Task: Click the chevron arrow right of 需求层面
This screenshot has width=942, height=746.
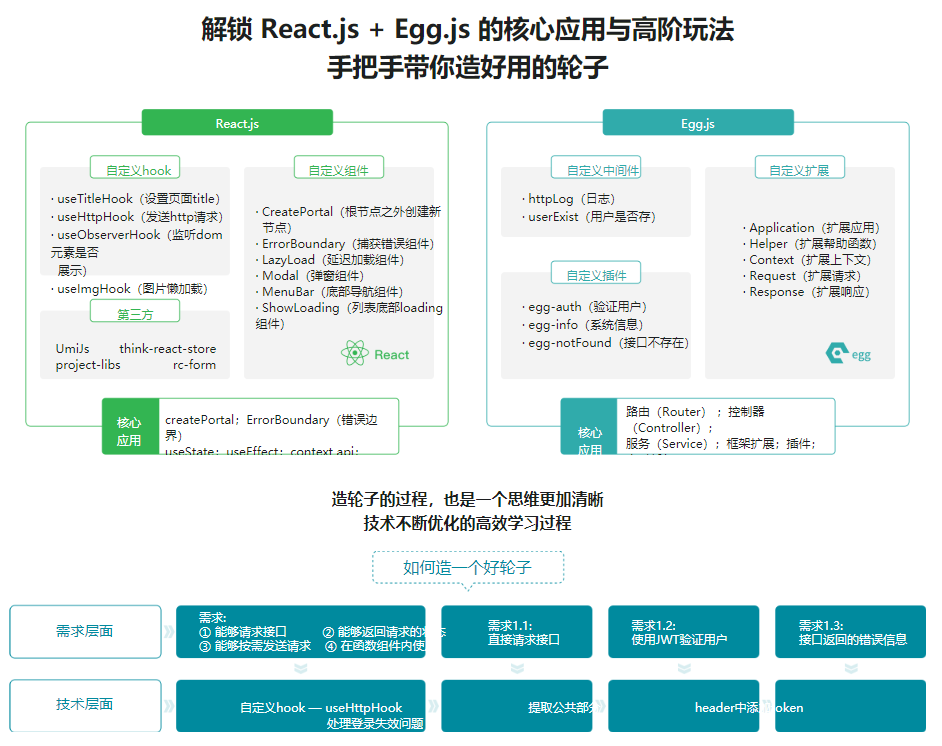Action: 170,631
